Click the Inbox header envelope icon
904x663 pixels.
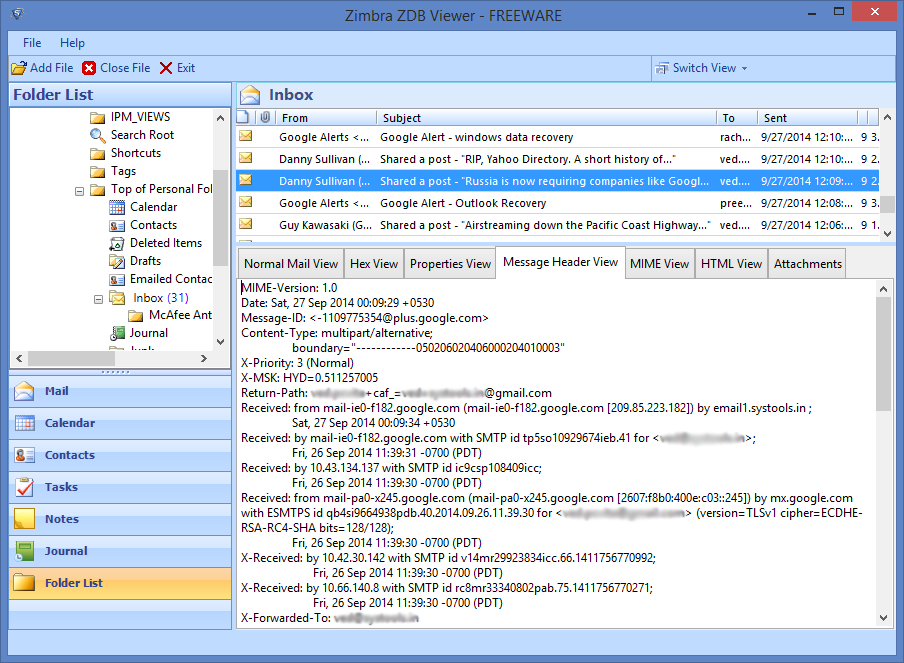click(x=250, y=95)
